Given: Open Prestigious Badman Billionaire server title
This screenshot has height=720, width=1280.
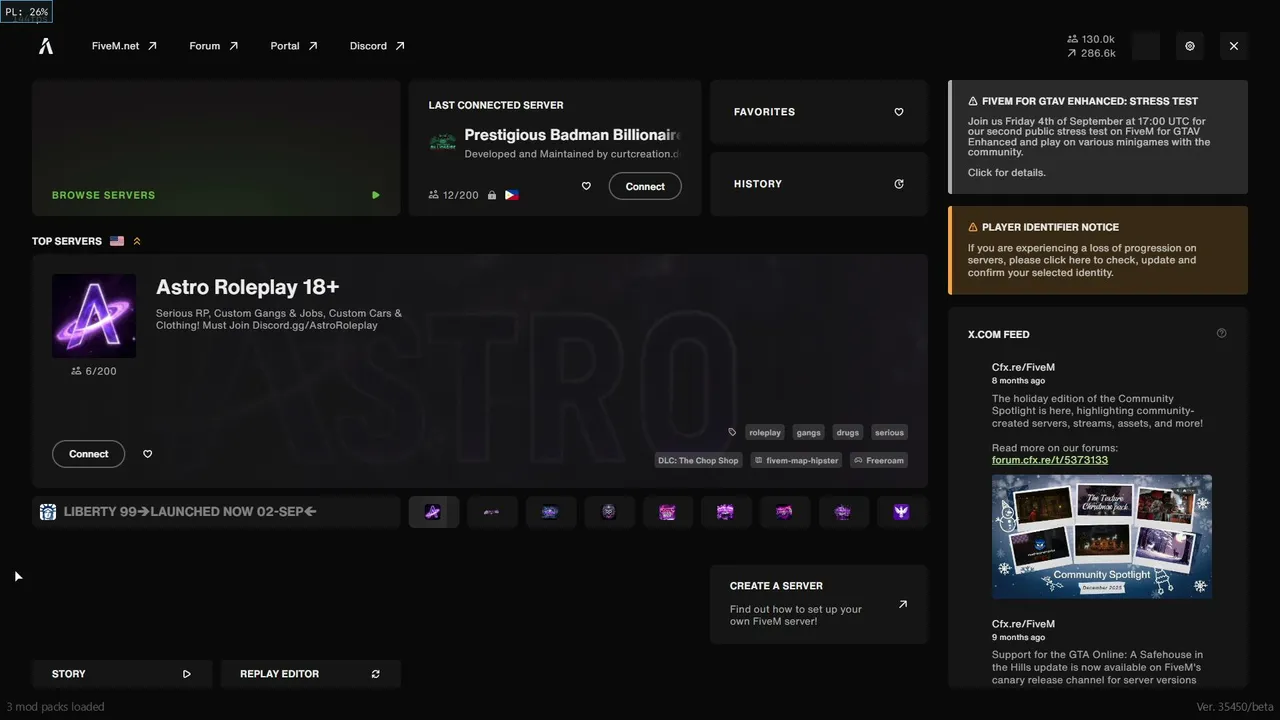Looking at the screenshot, I should [572, 135].
